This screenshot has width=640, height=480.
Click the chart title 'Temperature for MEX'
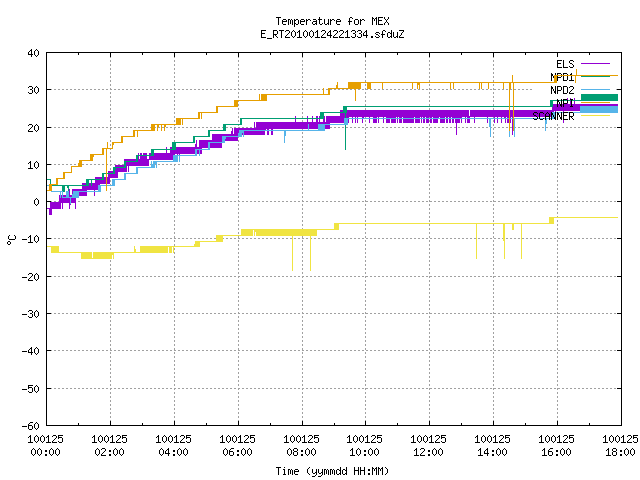(332, 21)
